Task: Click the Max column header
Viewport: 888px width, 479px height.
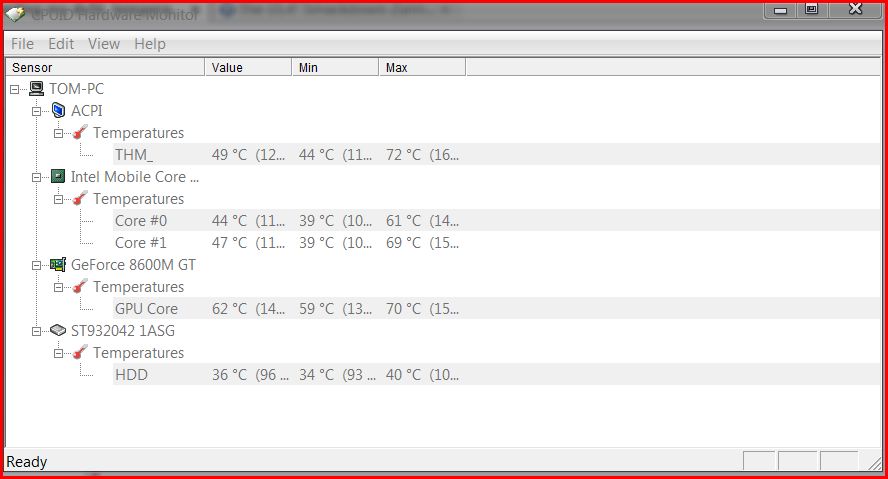Action: (422, 67)
